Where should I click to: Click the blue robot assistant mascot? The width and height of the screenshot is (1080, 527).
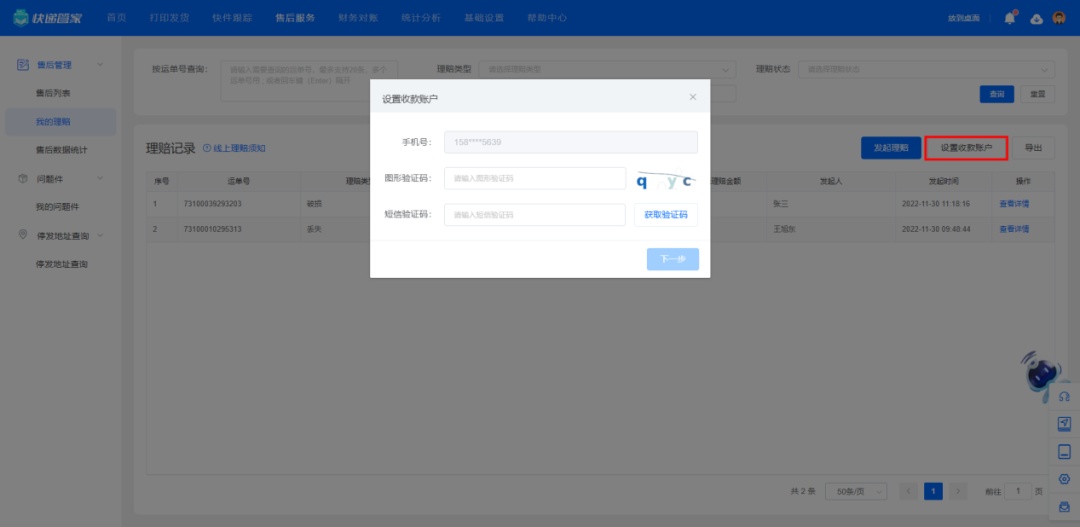pos(1040,373)
